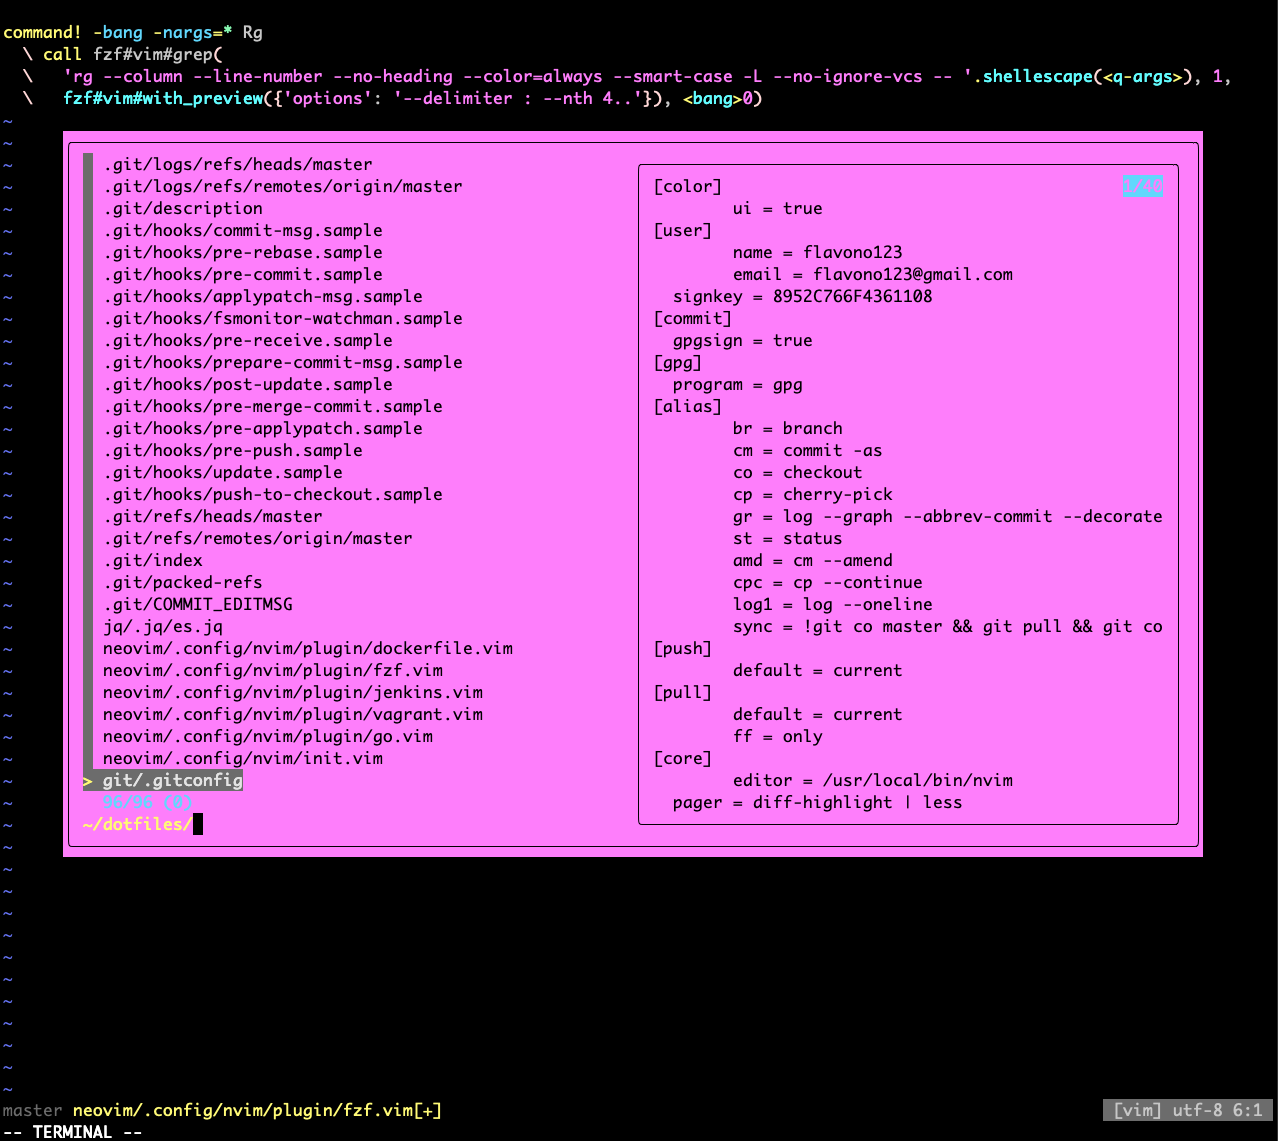Viewport: 1278px width, 1141px height.
Task: Click the 1/20 preview page indicator
Action: tap(1143, 186)
